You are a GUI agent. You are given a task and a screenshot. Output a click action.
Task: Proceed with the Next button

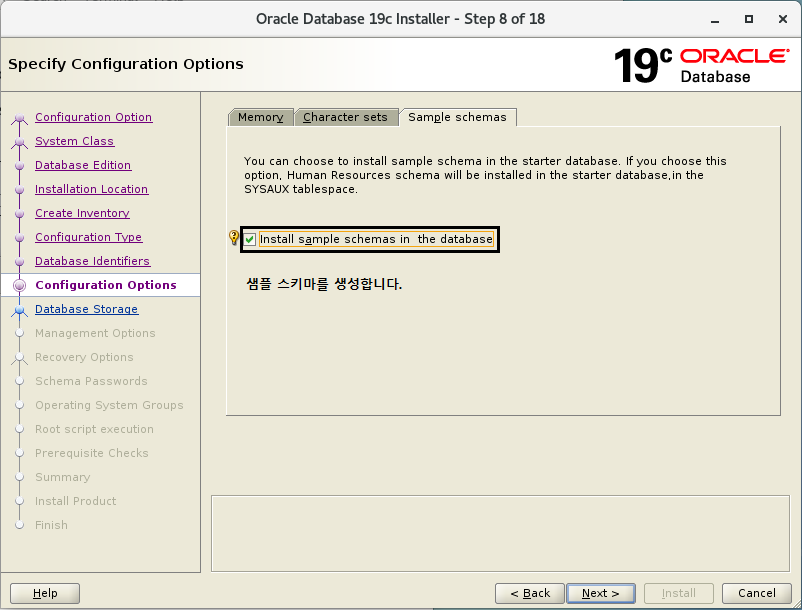pyautogui.click(x=601, y=593)
